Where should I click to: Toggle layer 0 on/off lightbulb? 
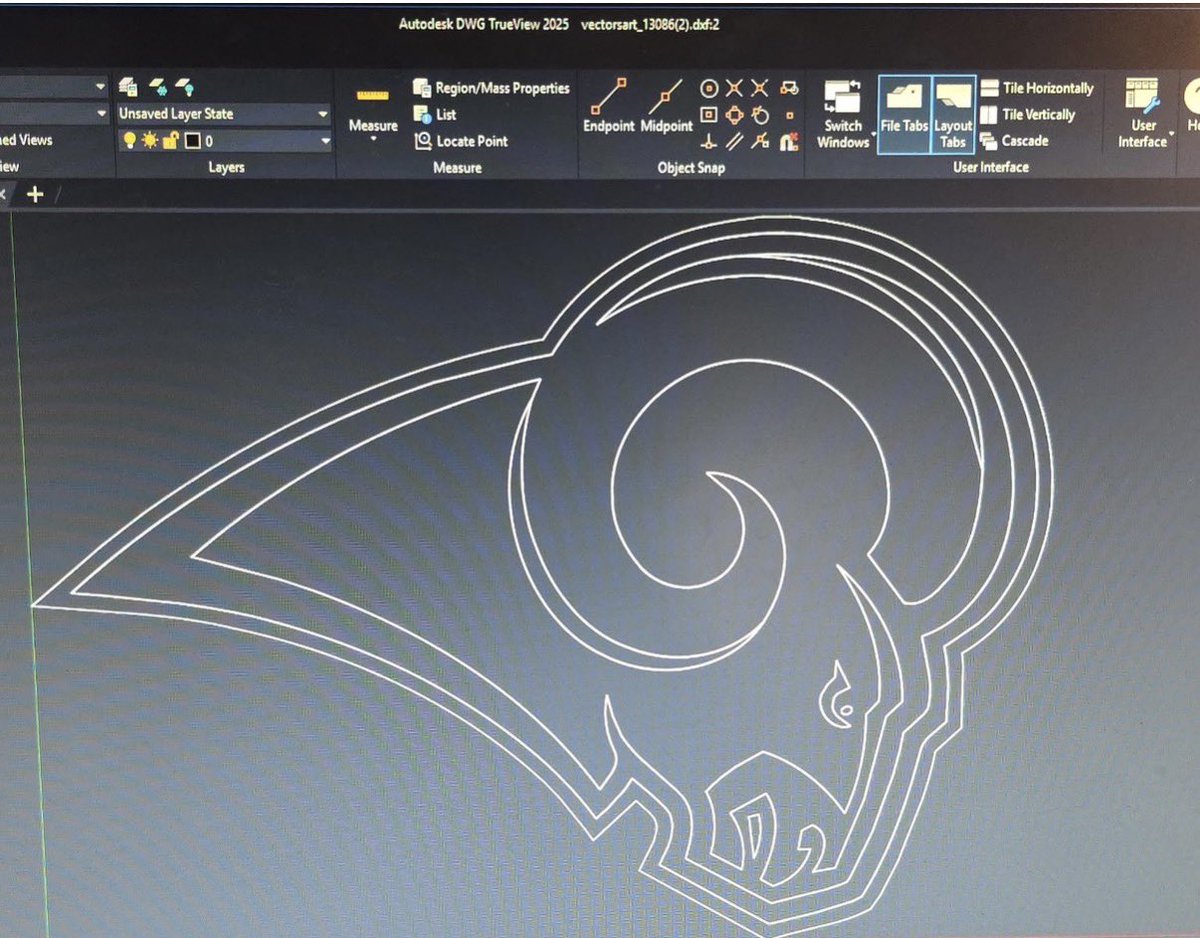130,141
